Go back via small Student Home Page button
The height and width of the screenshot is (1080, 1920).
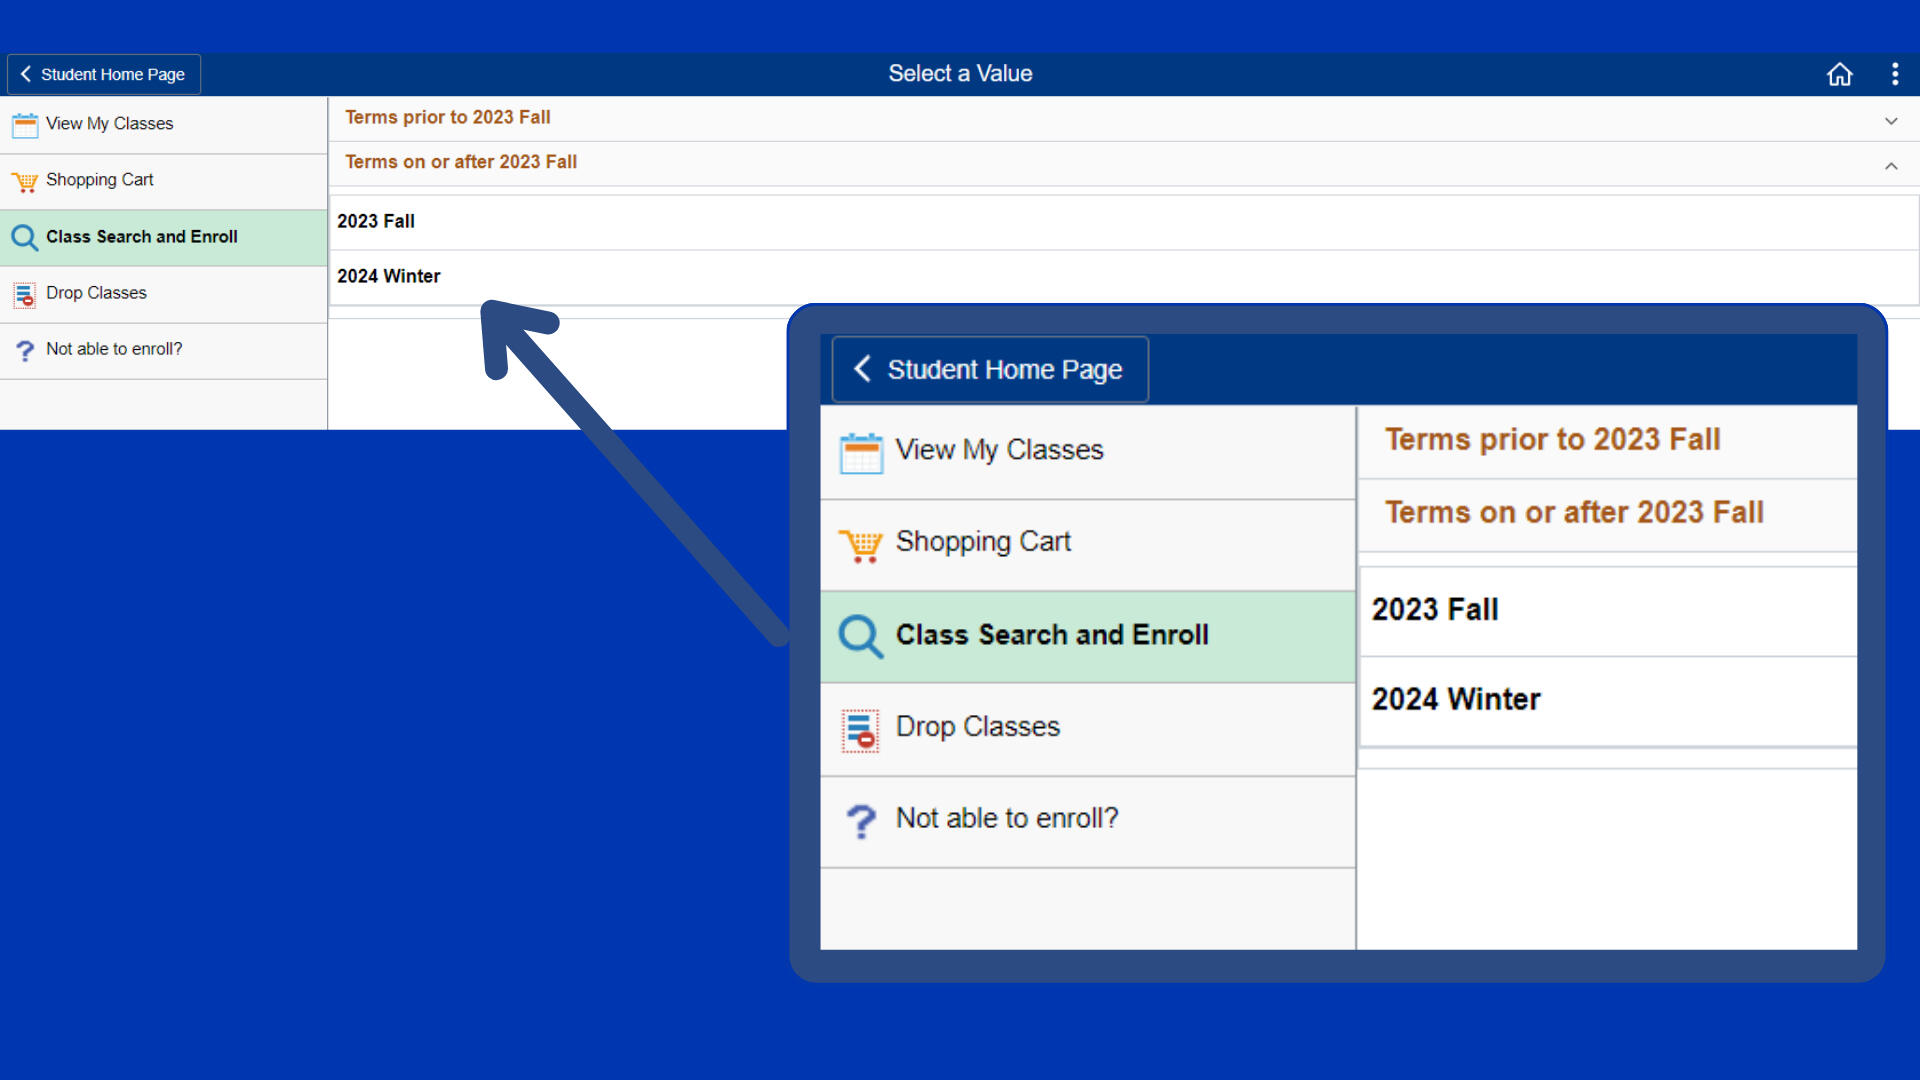click(x=104, y=74)
